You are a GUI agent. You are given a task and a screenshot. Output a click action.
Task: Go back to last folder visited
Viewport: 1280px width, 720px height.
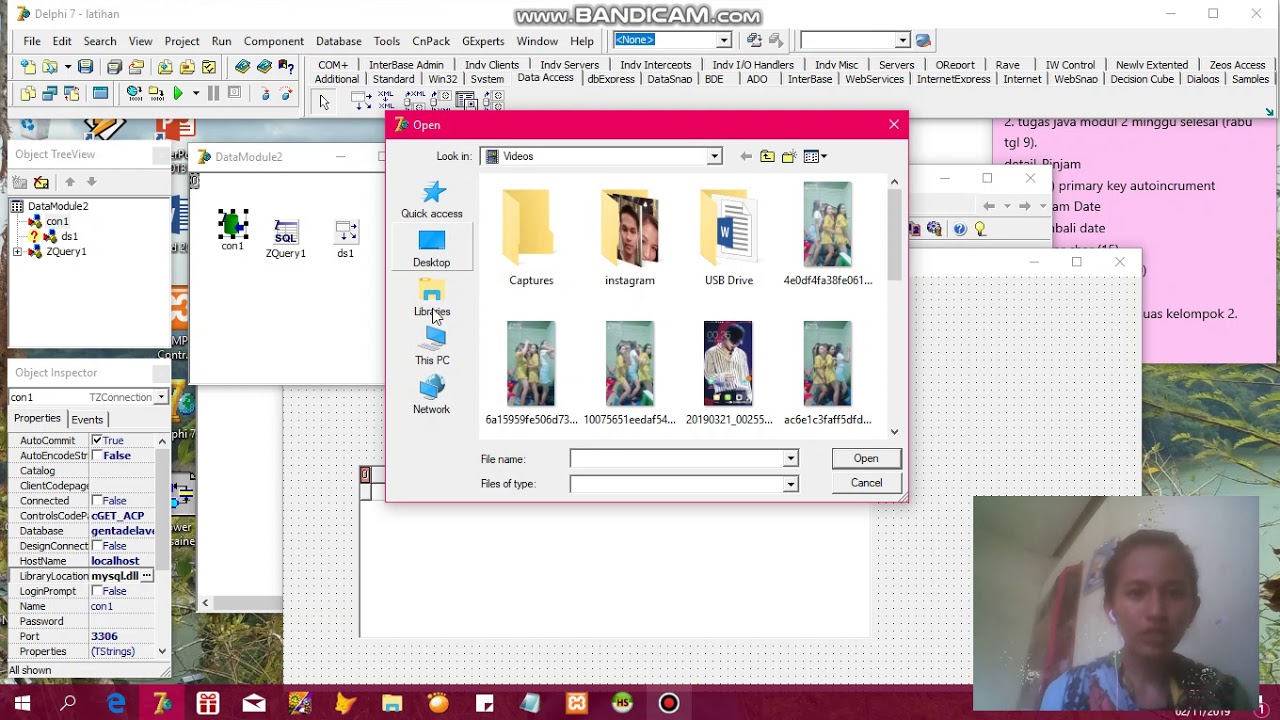[746, 156]
